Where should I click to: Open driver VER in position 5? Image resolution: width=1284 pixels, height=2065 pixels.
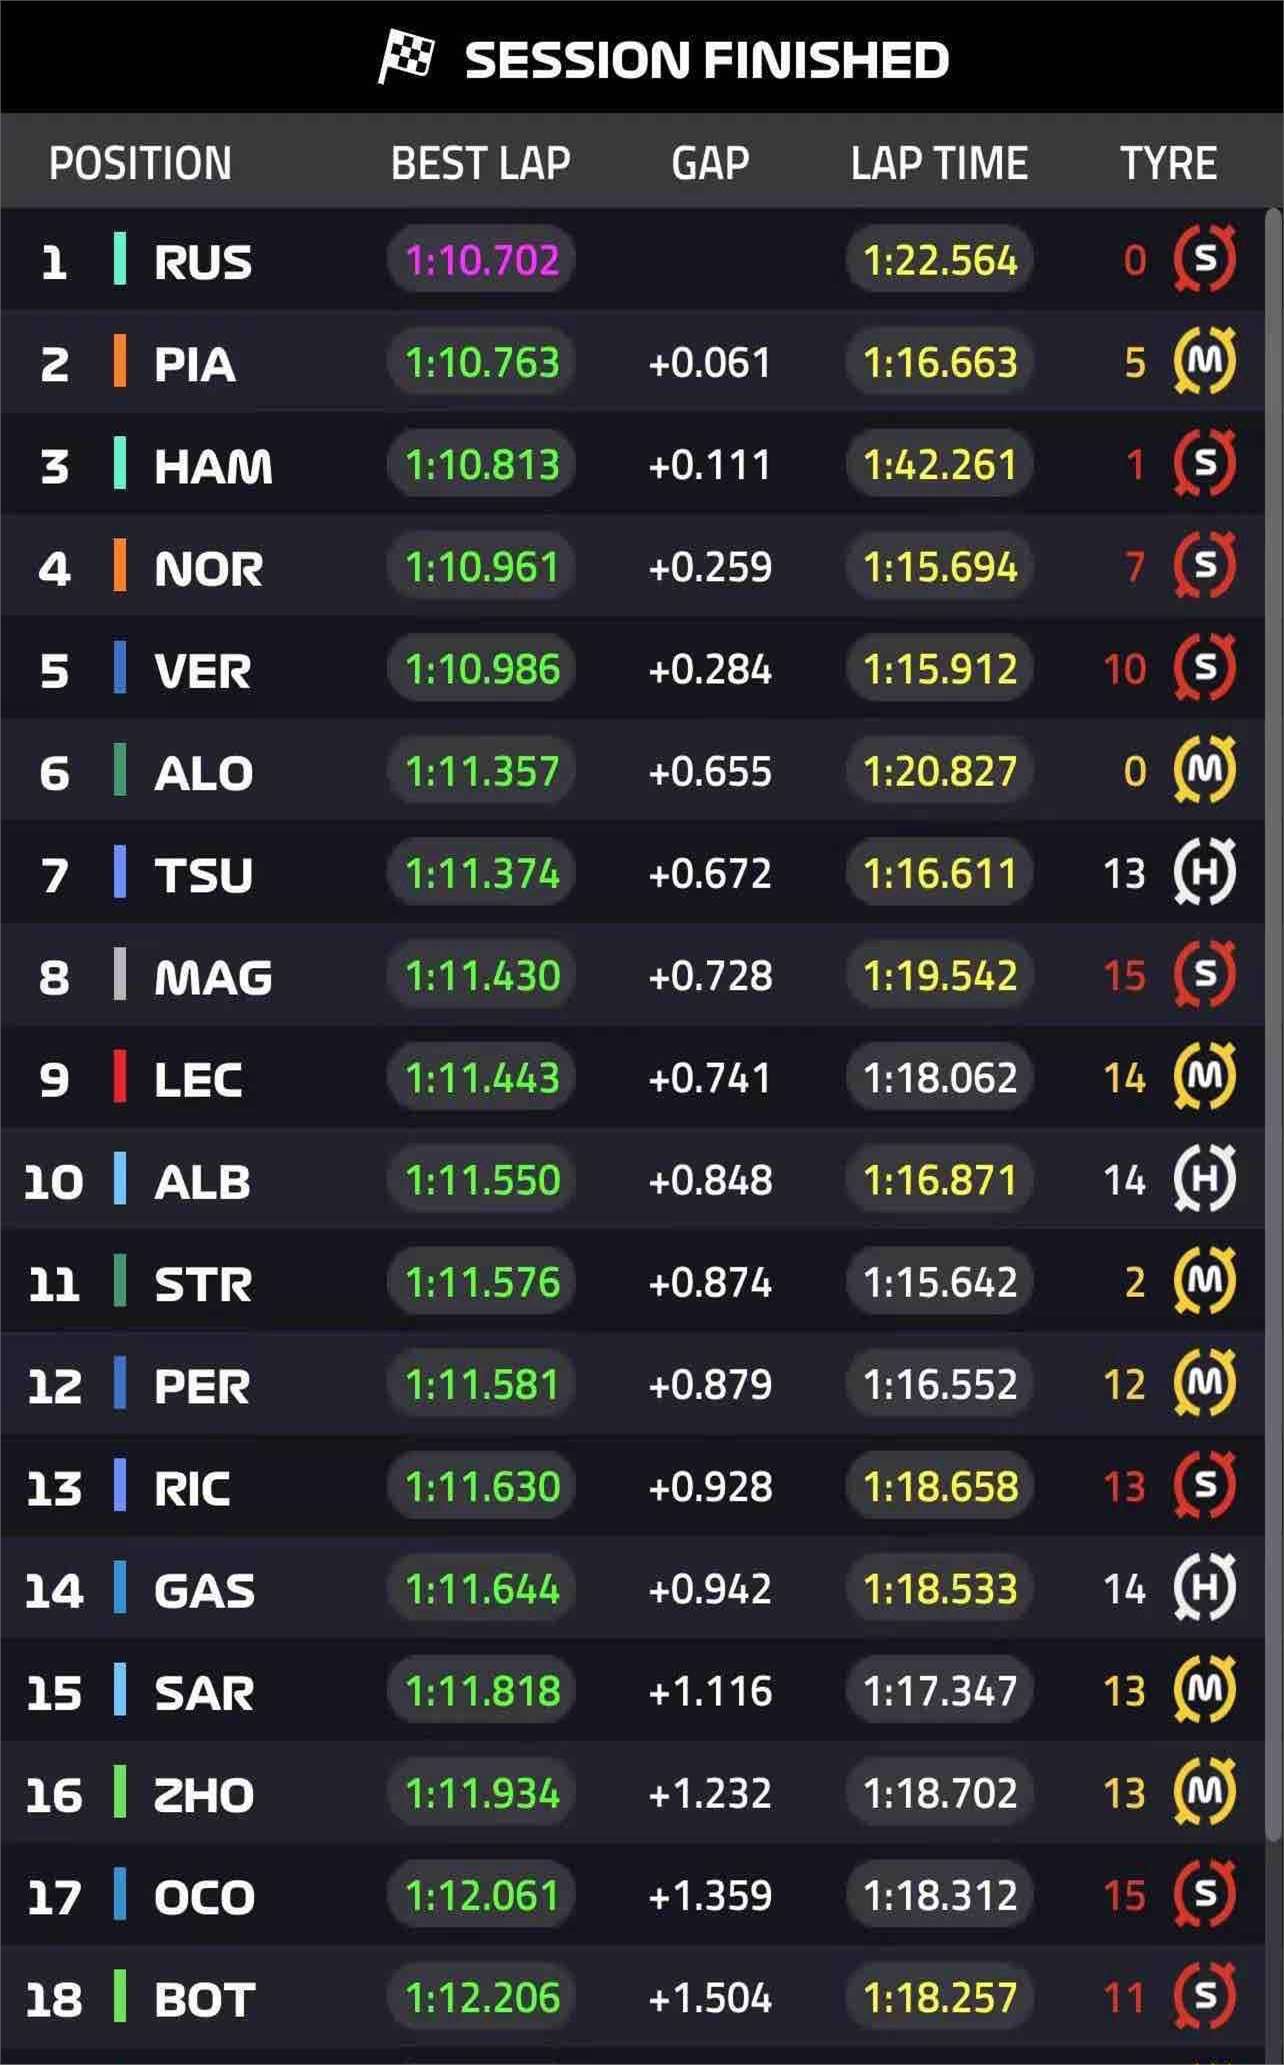click(x=202, y=670)
